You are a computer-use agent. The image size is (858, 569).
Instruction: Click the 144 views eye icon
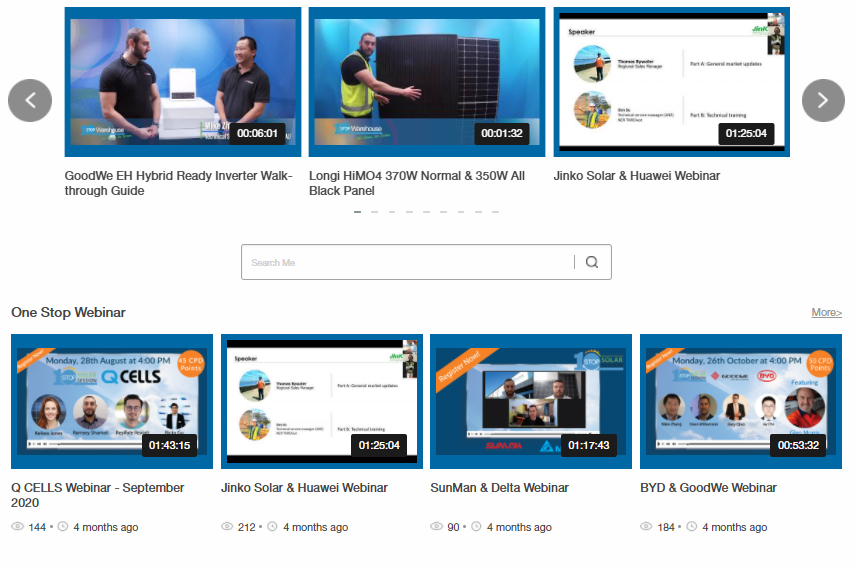18,526
